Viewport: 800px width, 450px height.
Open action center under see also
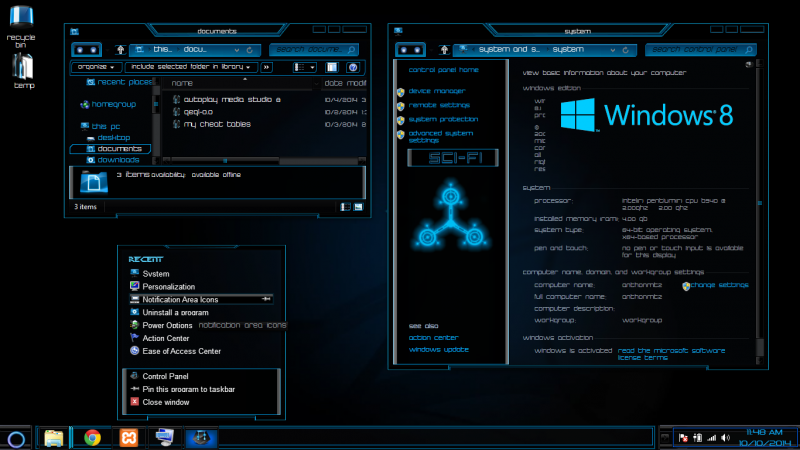[x=434, y=338]
